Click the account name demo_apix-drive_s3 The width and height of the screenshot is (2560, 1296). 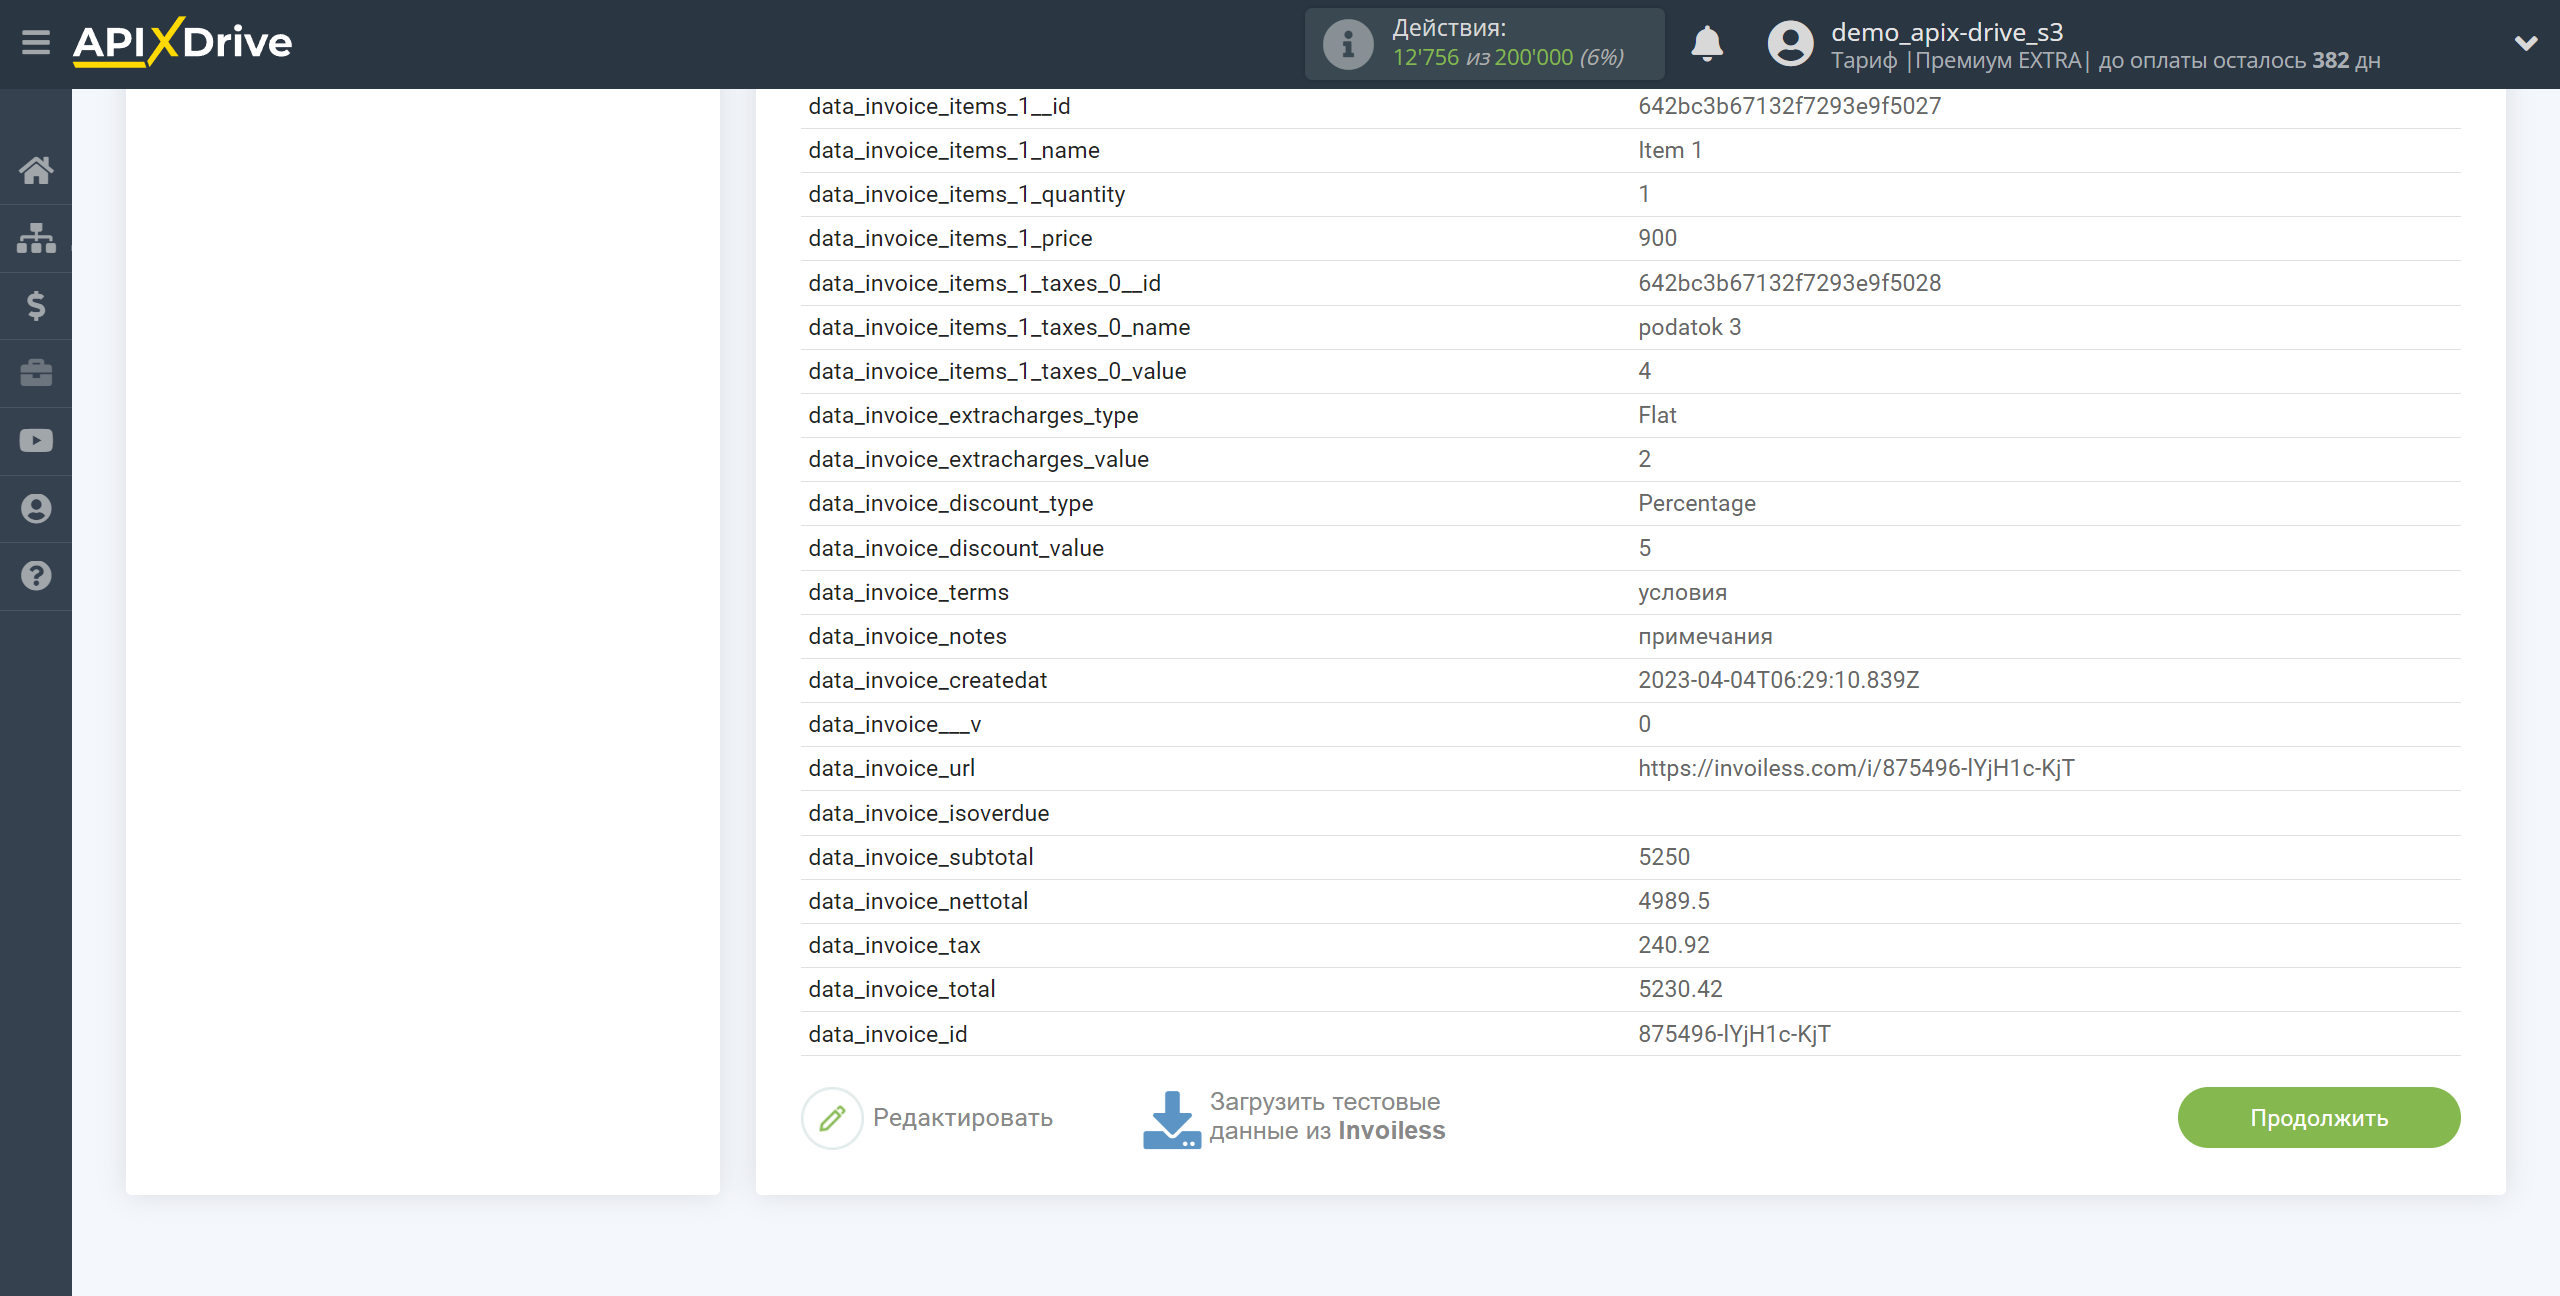[1946, 32]
